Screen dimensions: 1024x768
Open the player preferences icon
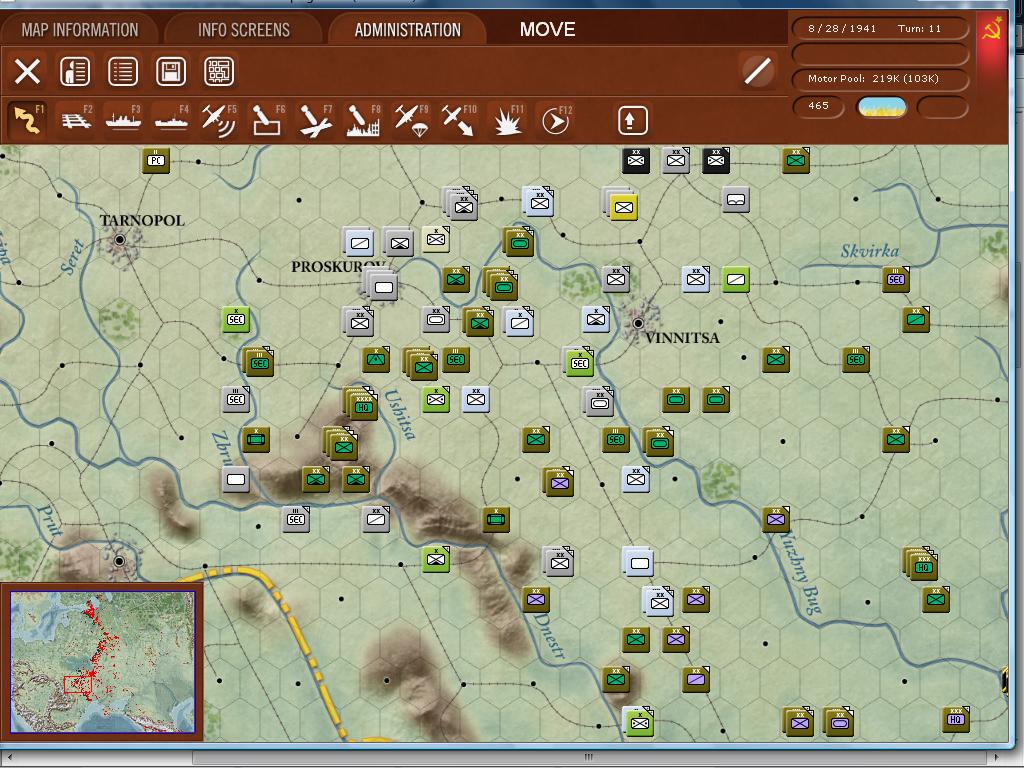[75, 71]
